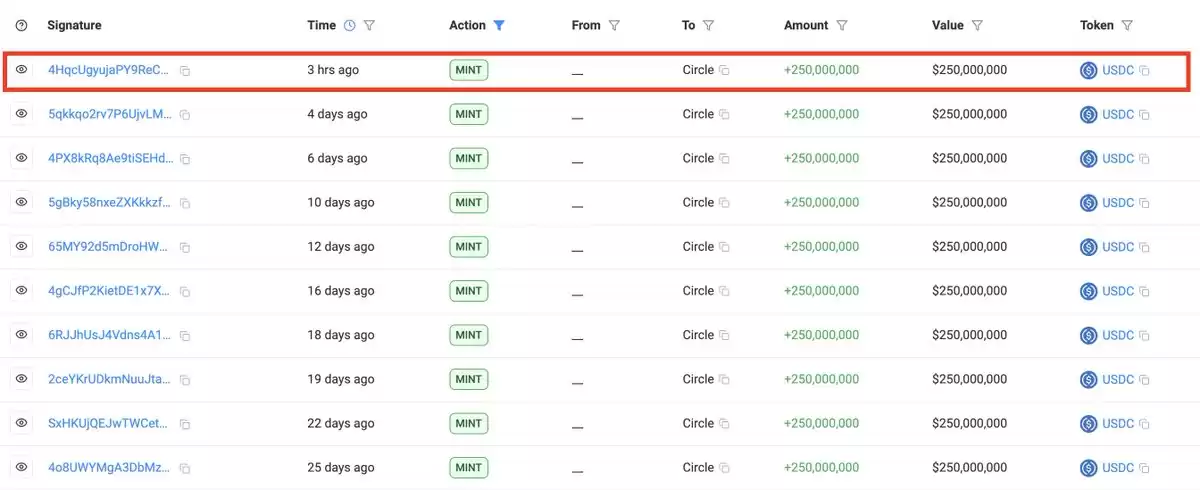This screenshot has height=490, width=1200.
Task: Toggle eye icon for 4o8UWYMgA3DbMz transaction
Action: 21,467
